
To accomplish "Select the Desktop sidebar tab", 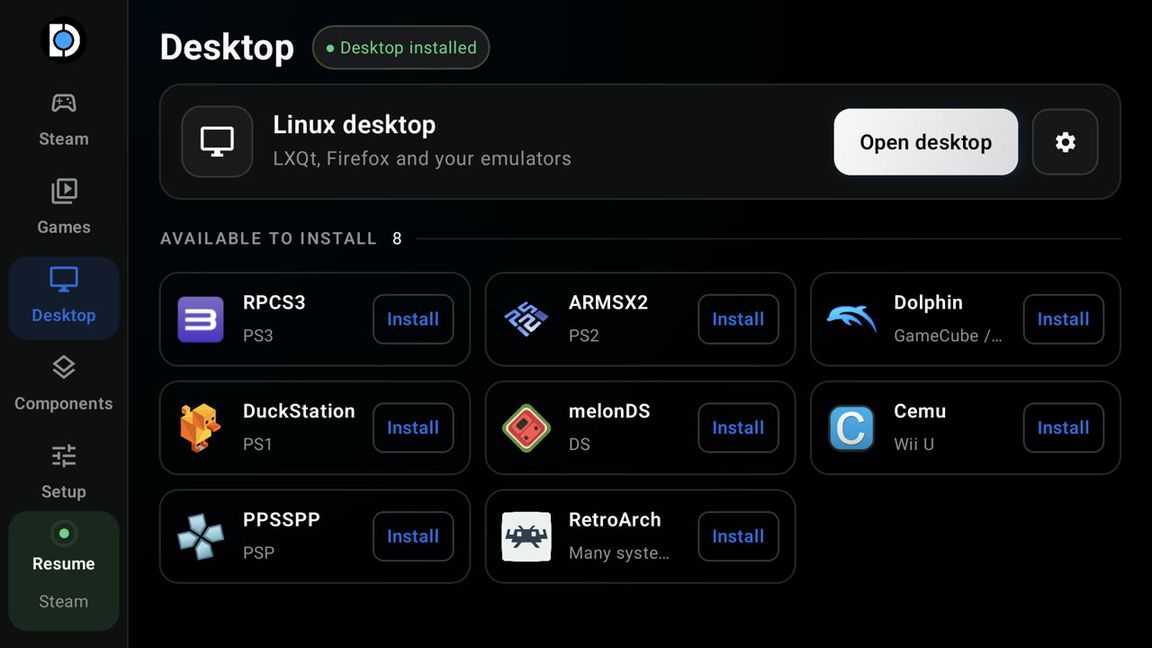I will [63, 298].
